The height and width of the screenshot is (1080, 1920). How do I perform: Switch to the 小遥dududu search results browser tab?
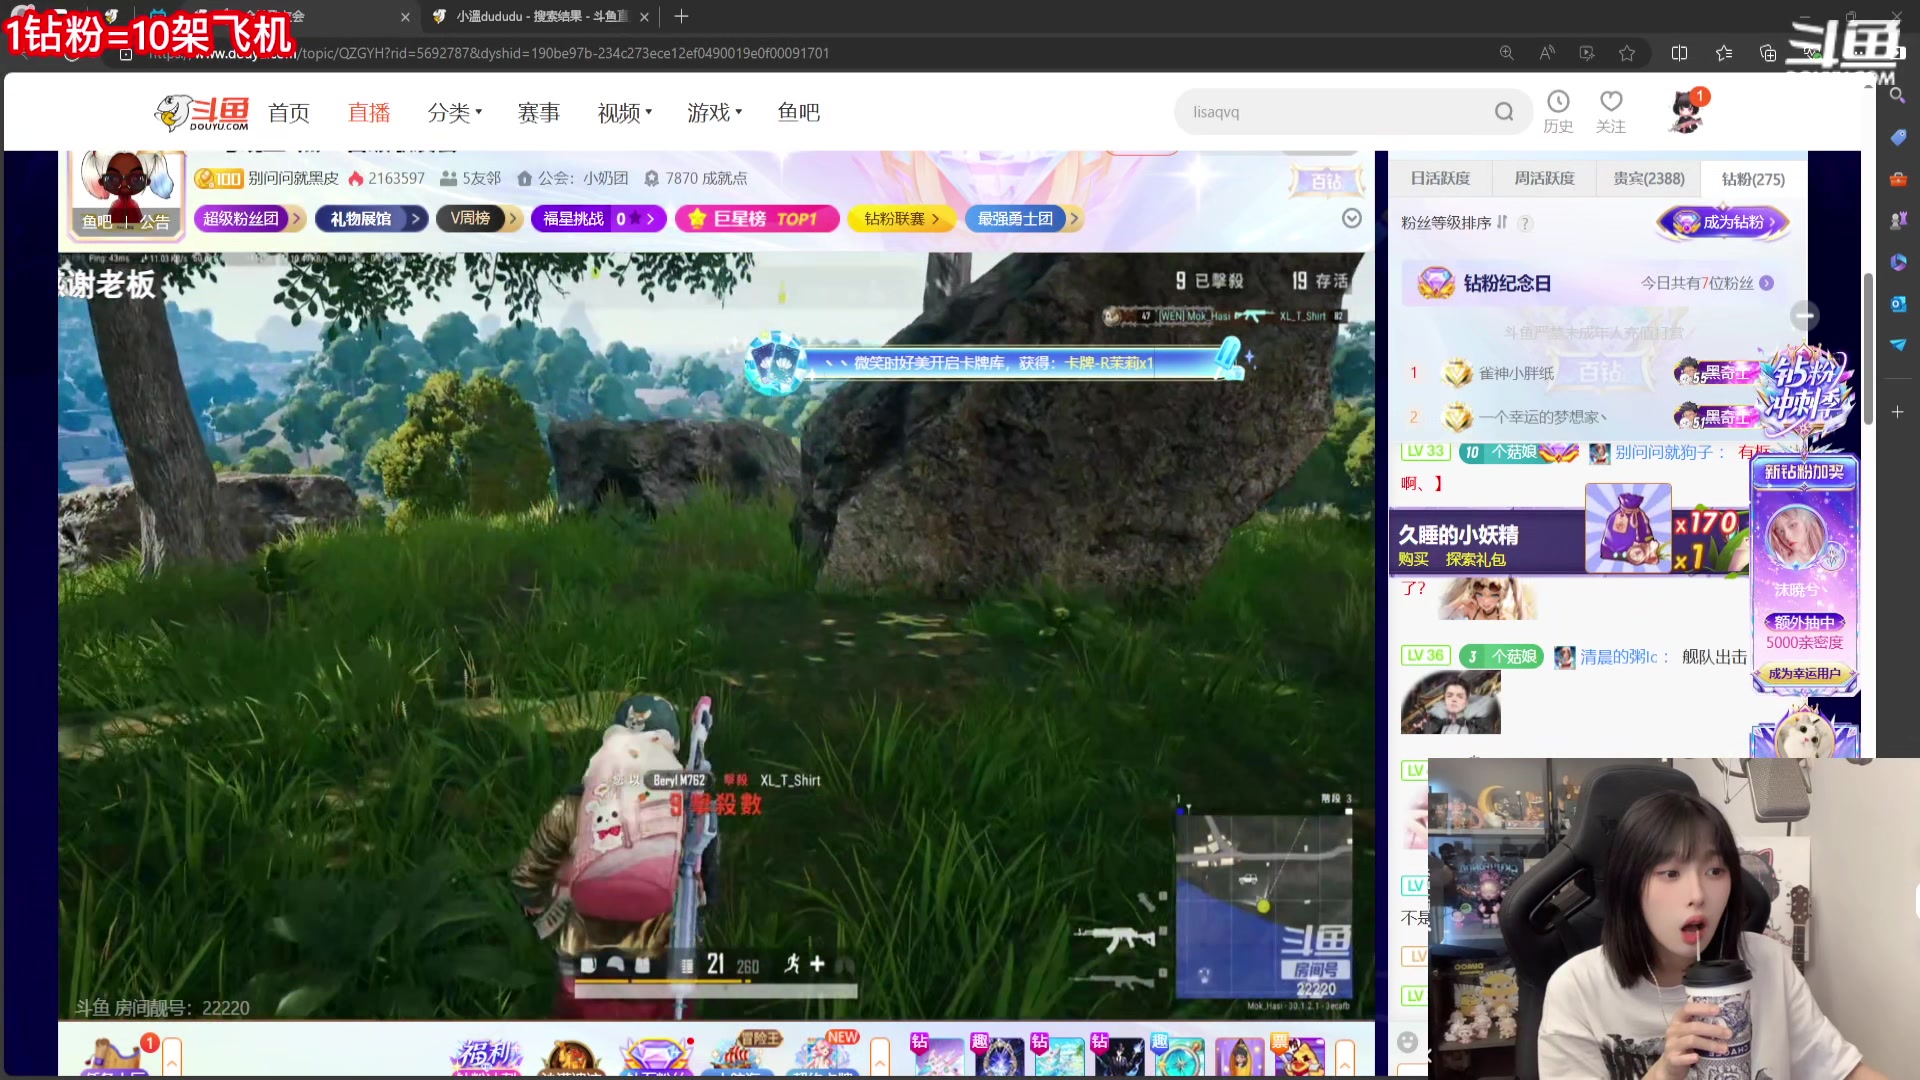point(540,16)
